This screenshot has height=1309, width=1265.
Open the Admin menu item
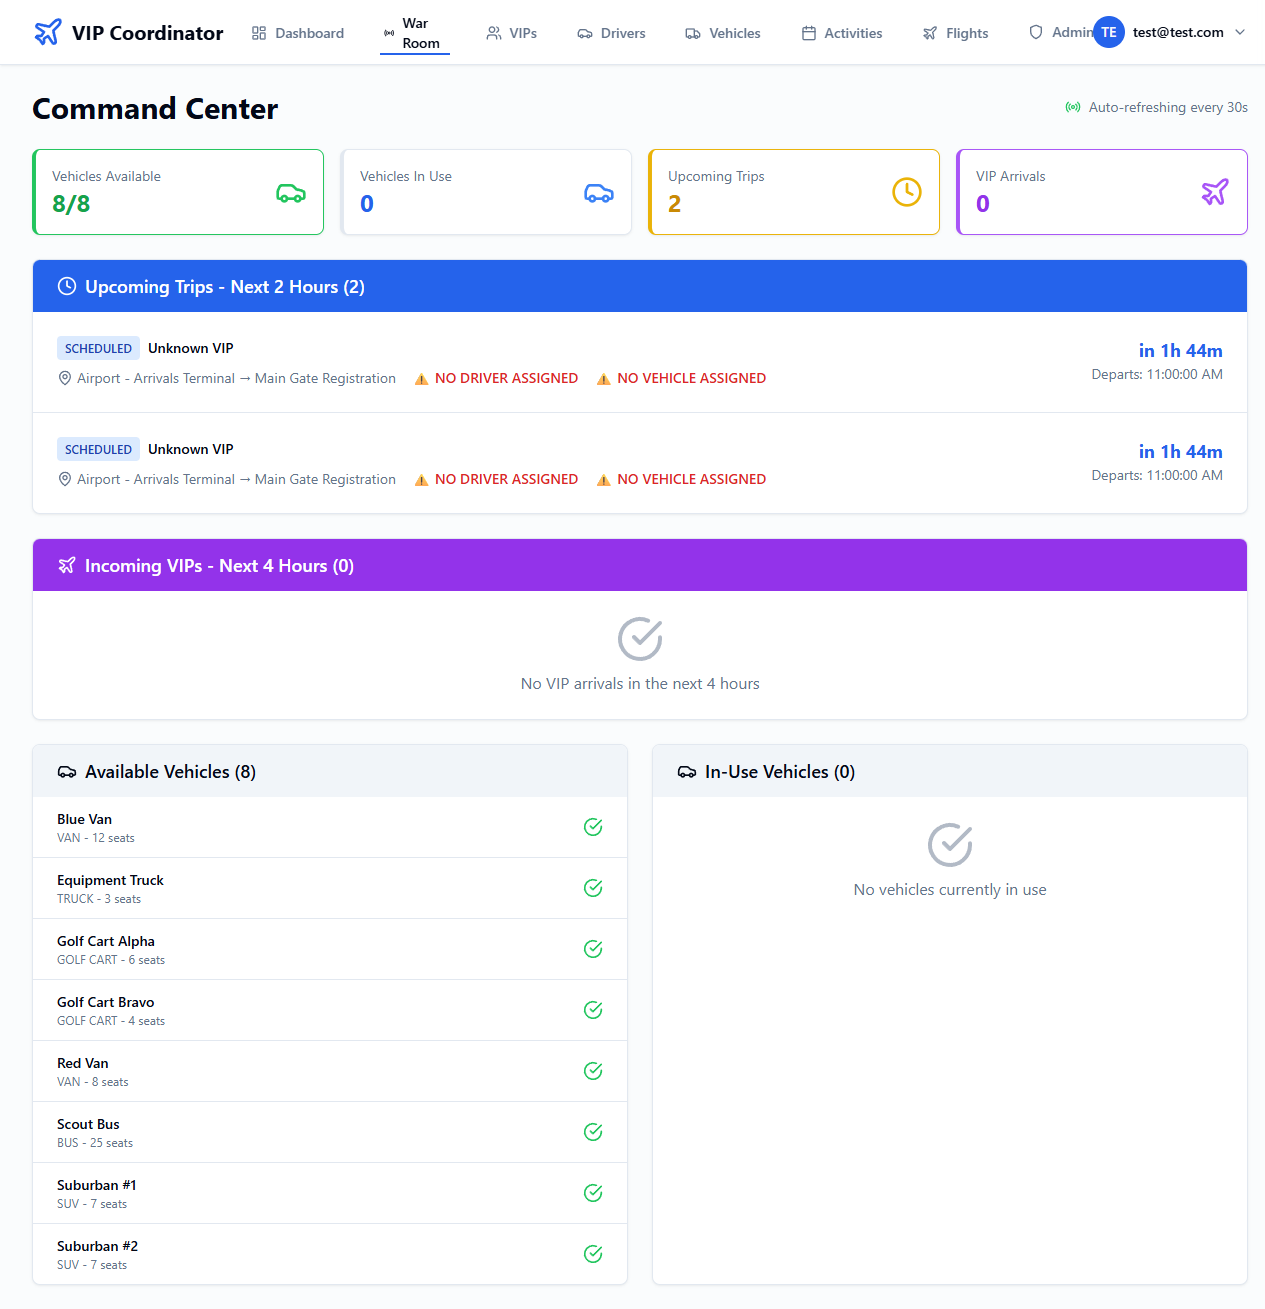click(x=1060, y=32)
